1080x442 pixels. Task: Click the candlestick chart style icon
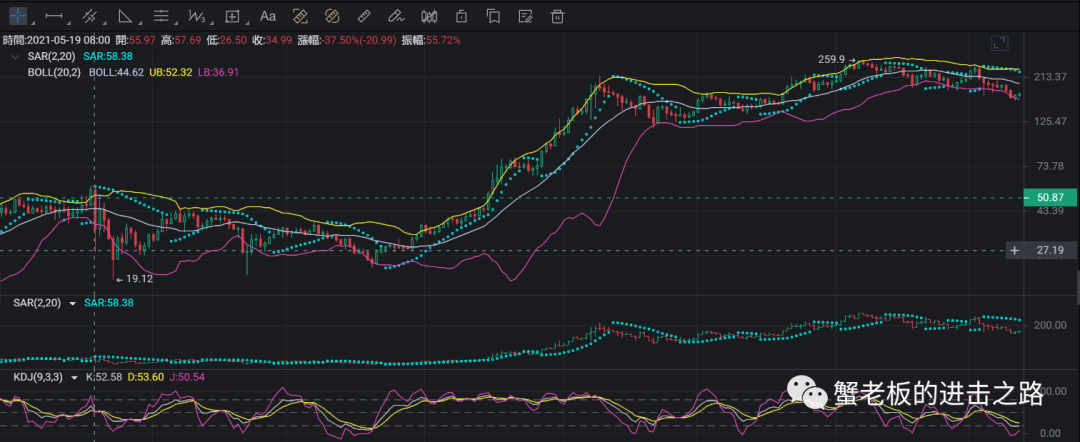429,15
